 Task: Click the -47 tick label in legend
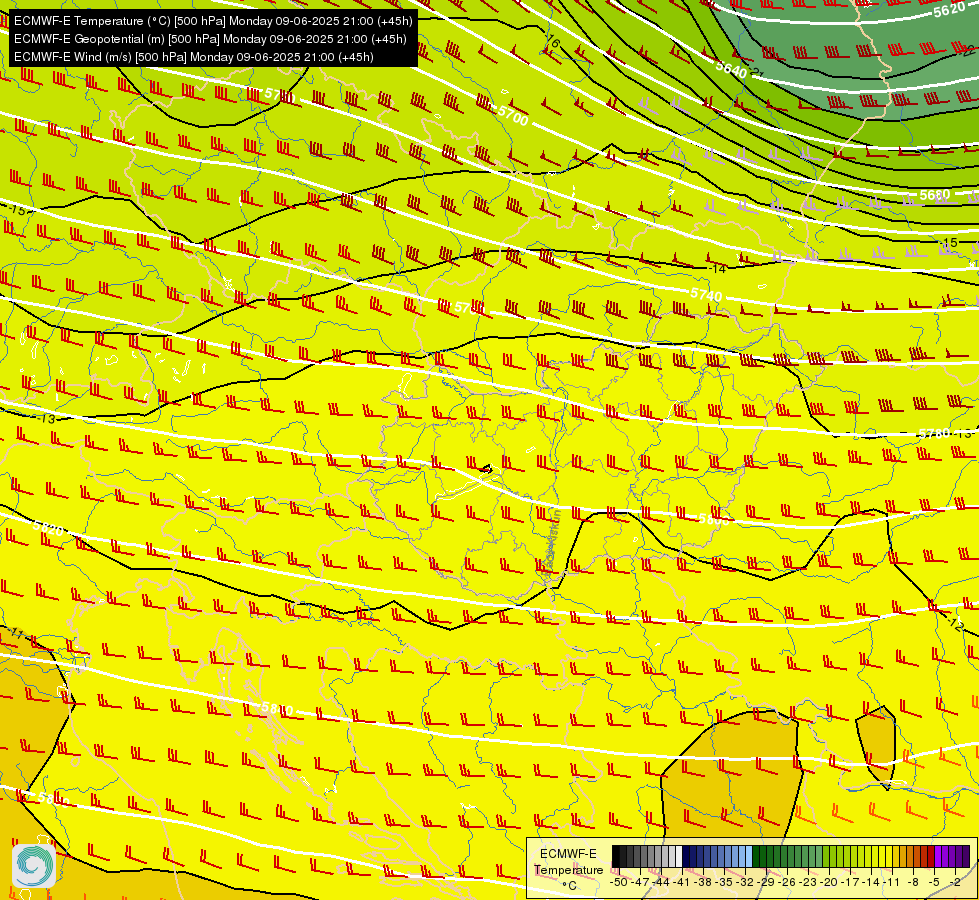[640, 882]
